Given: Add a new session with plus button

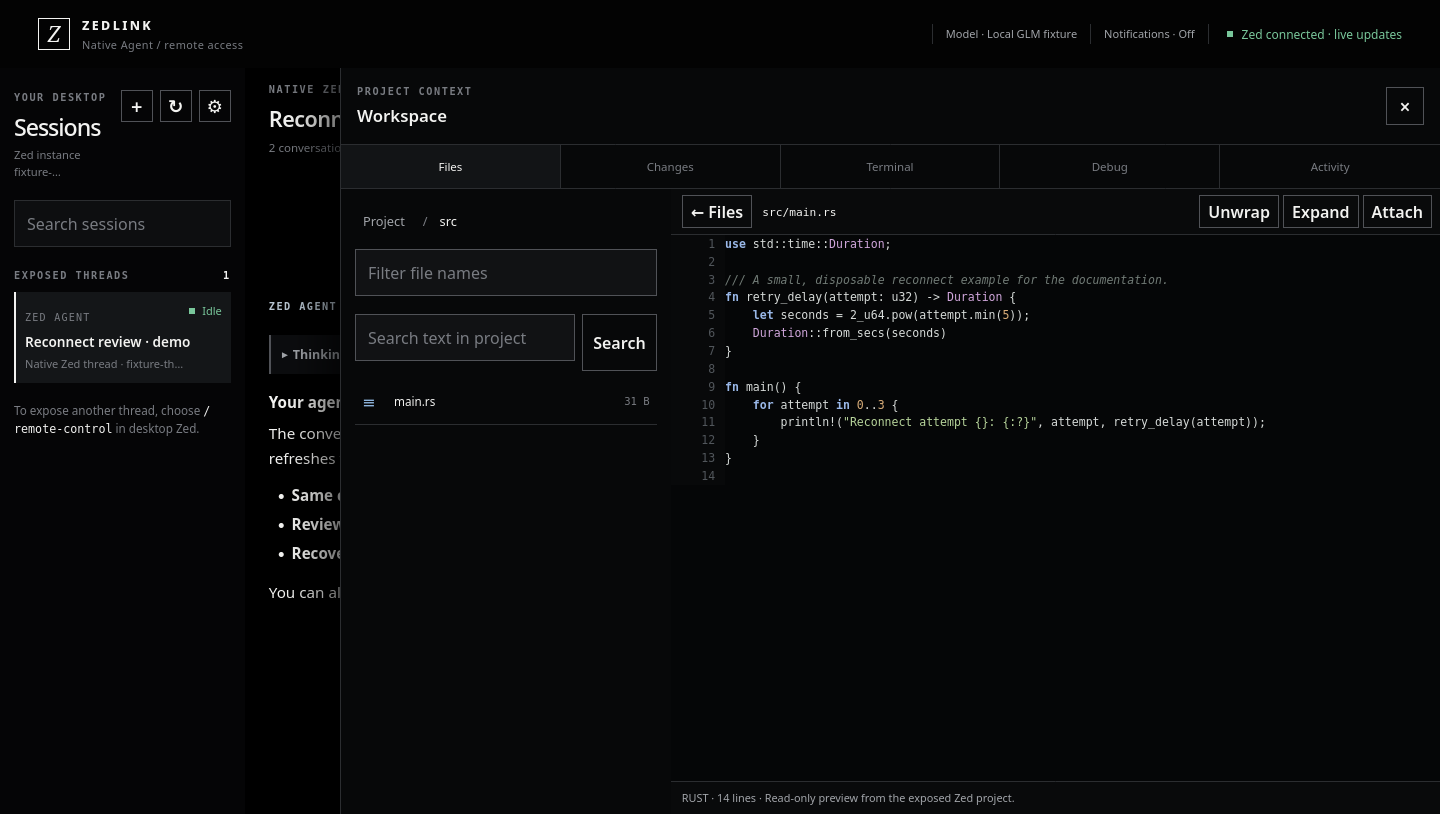Looking at the screenshot, I should 137,106.
